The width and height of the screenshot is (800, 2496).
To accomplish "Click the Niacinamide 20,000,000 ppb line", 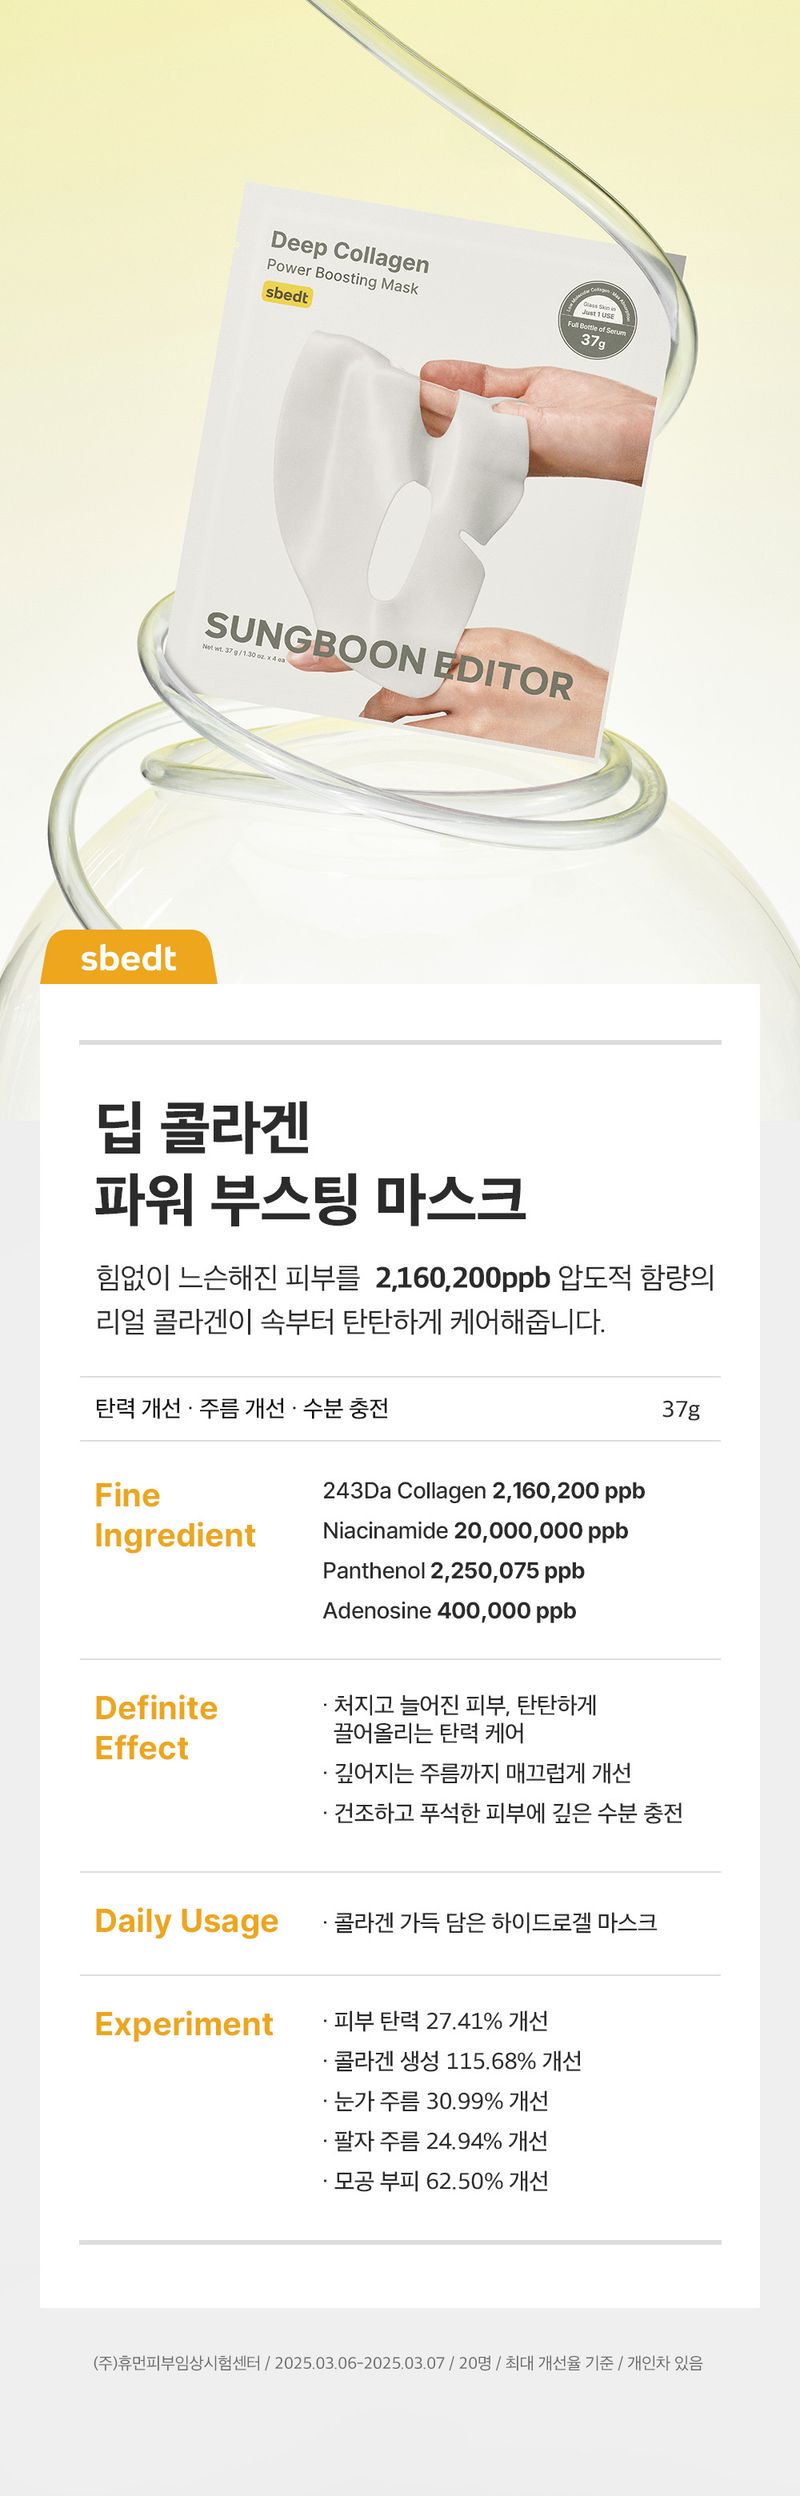I will 476,1531.
